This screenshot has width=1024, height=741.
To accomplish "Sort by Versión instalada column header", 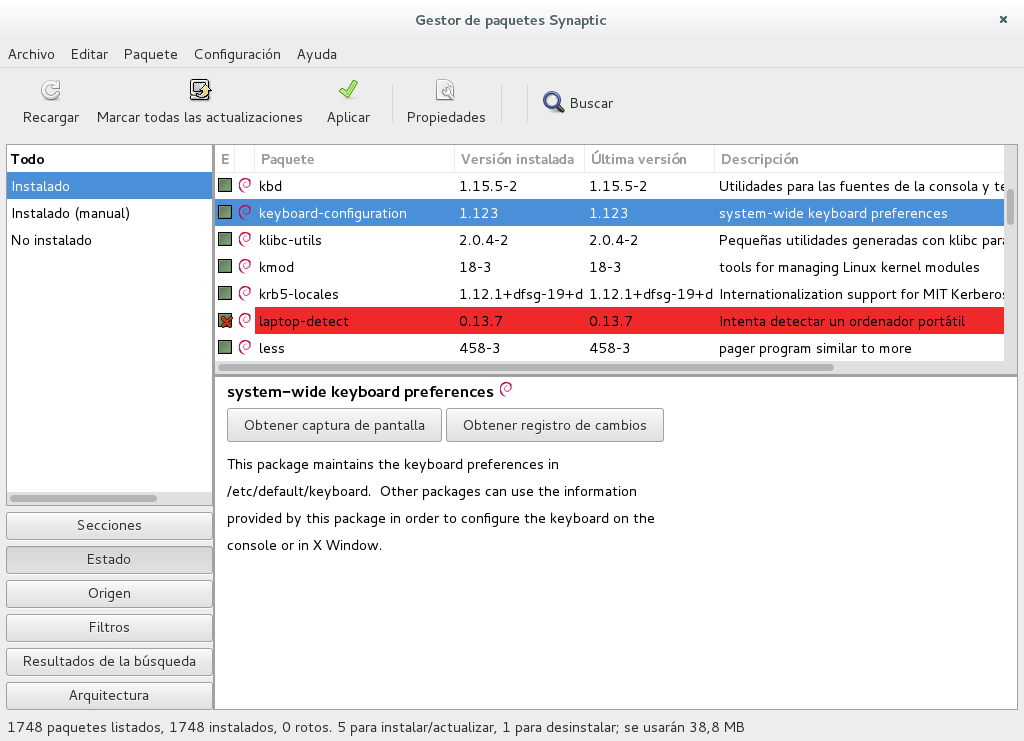I will click(x=519, y=159).
